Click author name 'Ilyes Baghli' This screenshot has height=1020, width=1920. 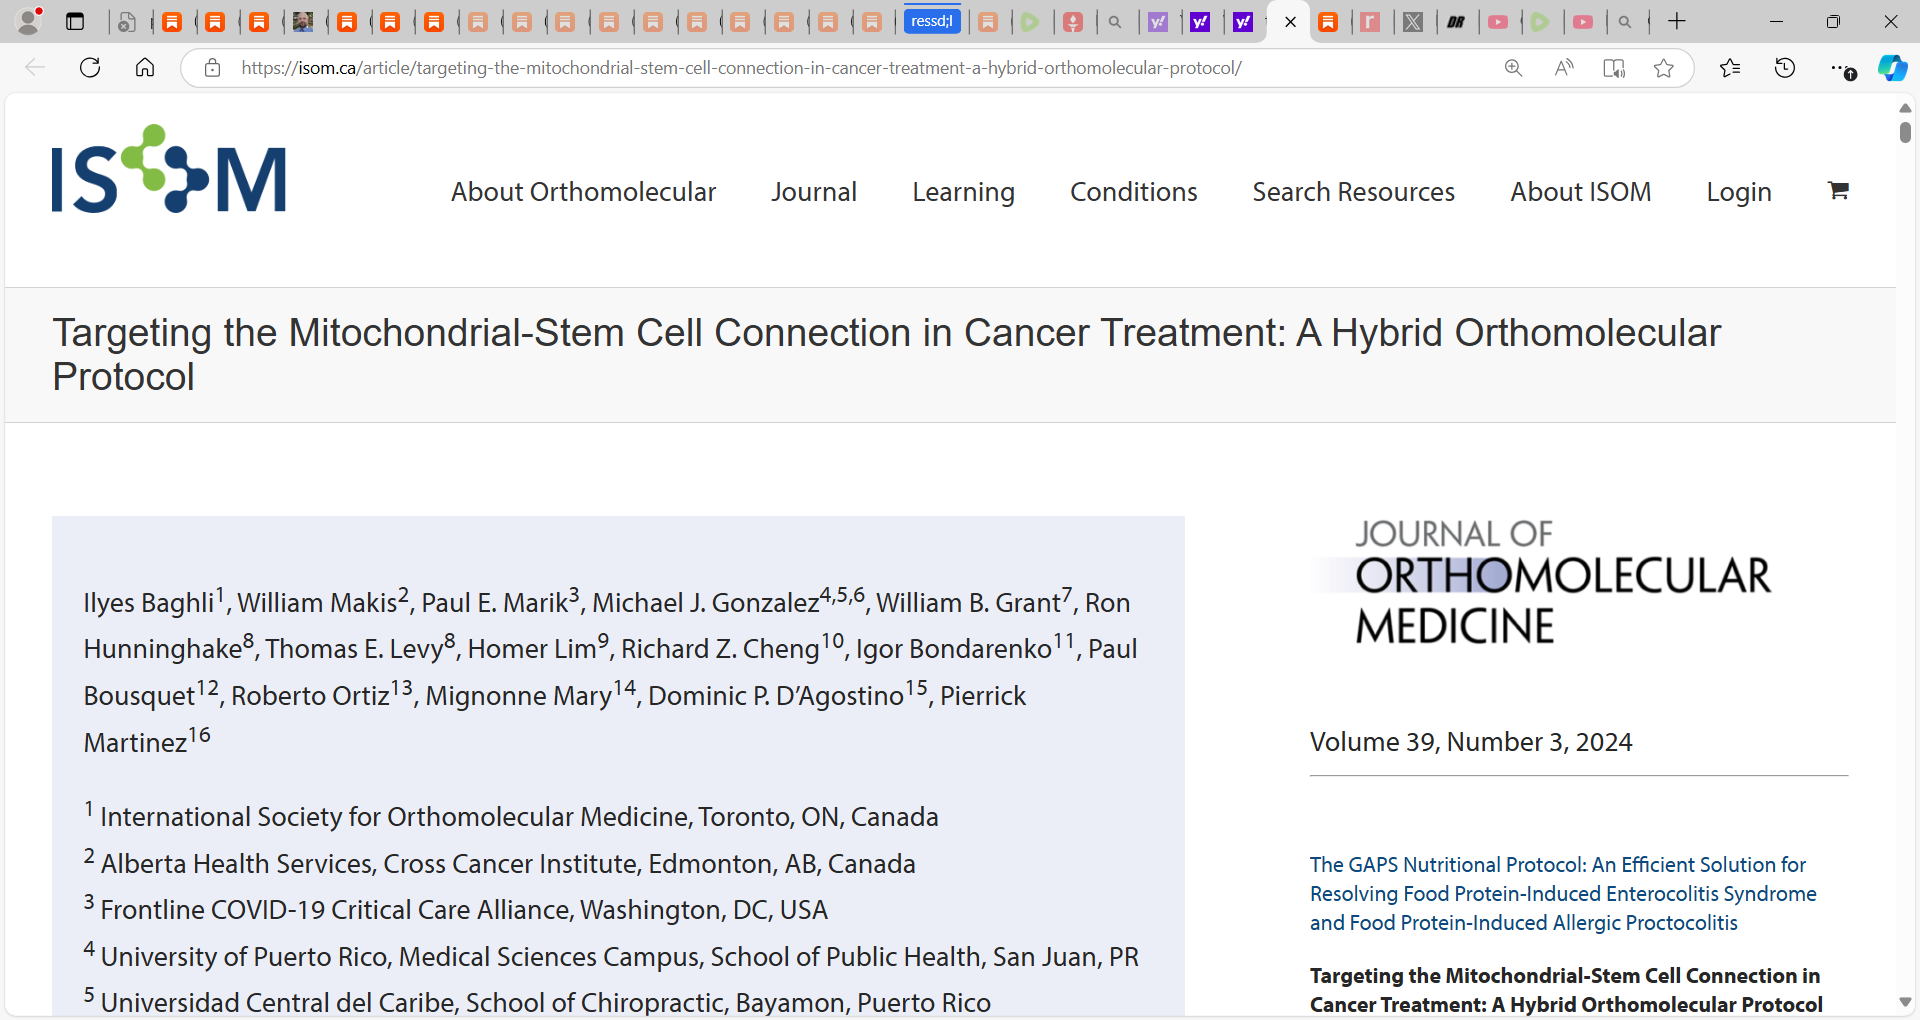pyautogui.click(x=149, y=603)
